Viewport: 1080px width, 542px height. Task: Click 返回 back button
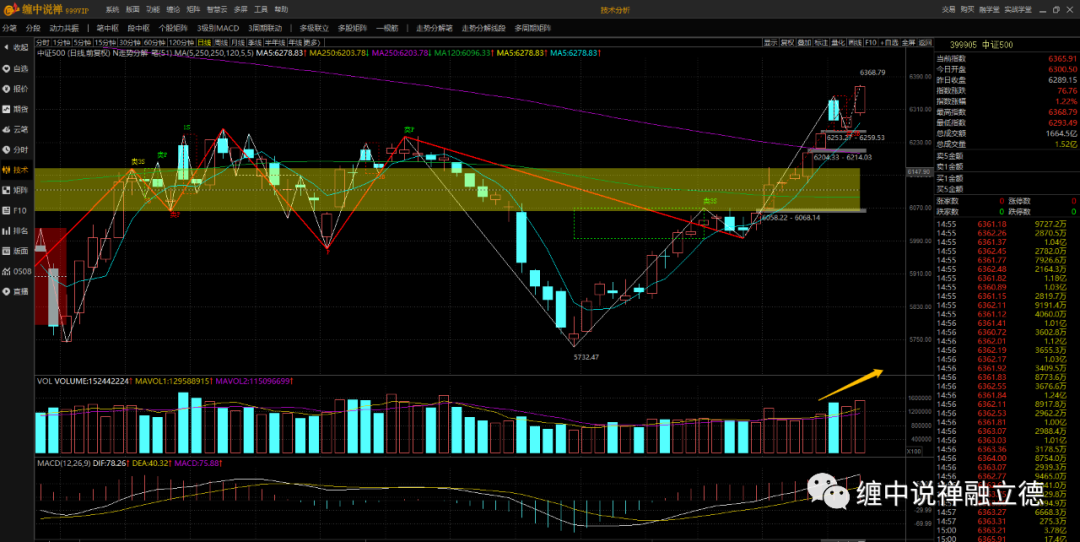pos(925,43)
